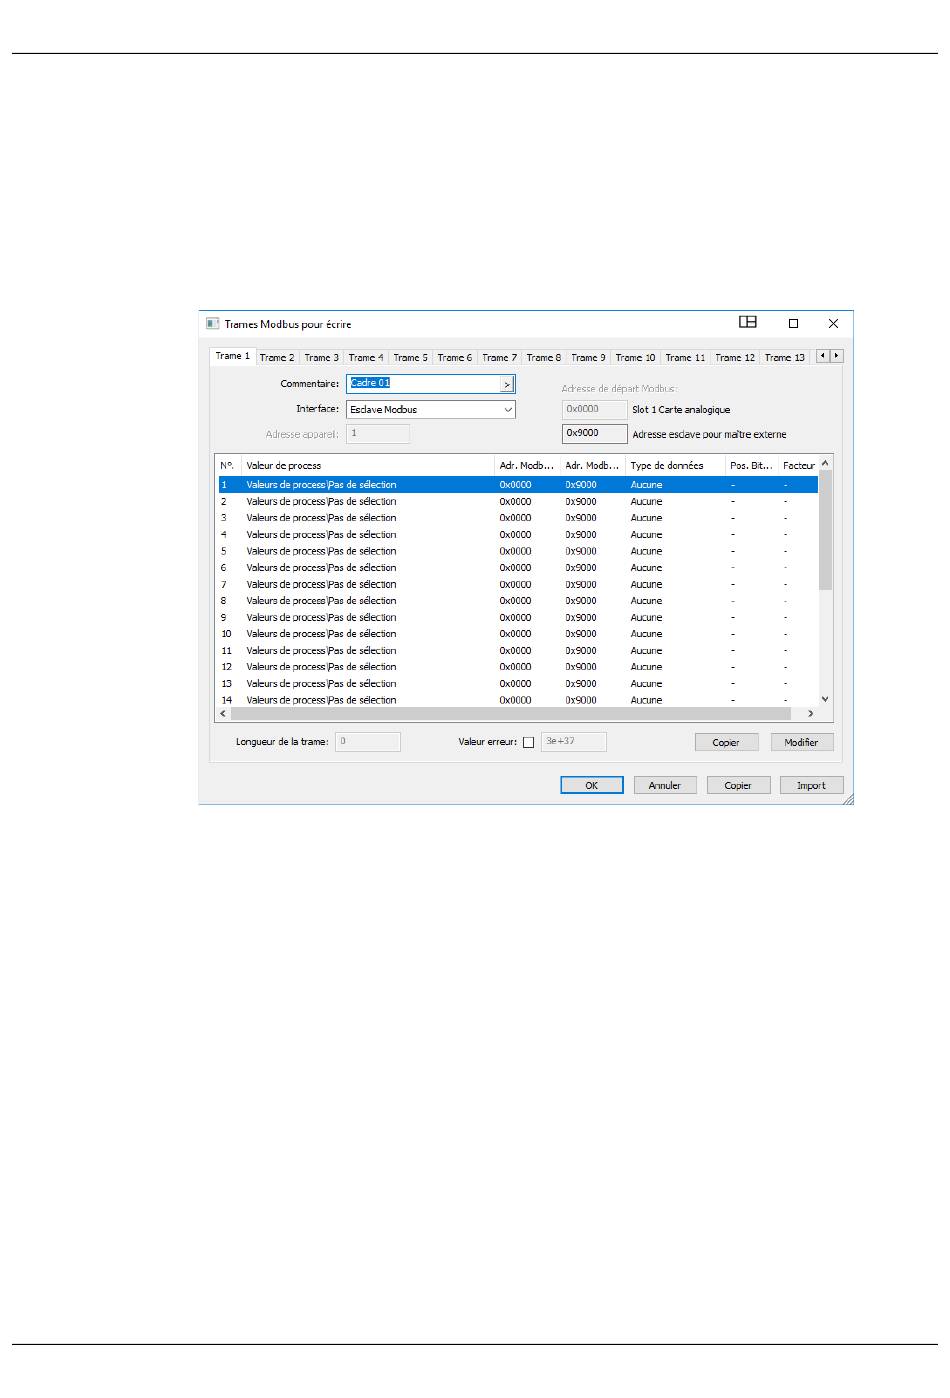The height and width of the screenshot is (1398, 950).
Task: Switch to Trame 1 tab
Action: [233, 356]
